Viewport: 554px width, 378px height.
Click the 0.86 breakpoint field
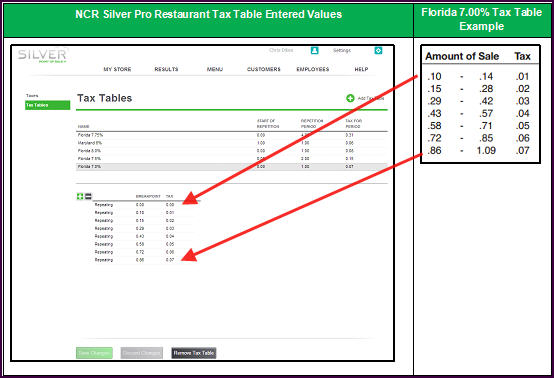click(140, 260)
